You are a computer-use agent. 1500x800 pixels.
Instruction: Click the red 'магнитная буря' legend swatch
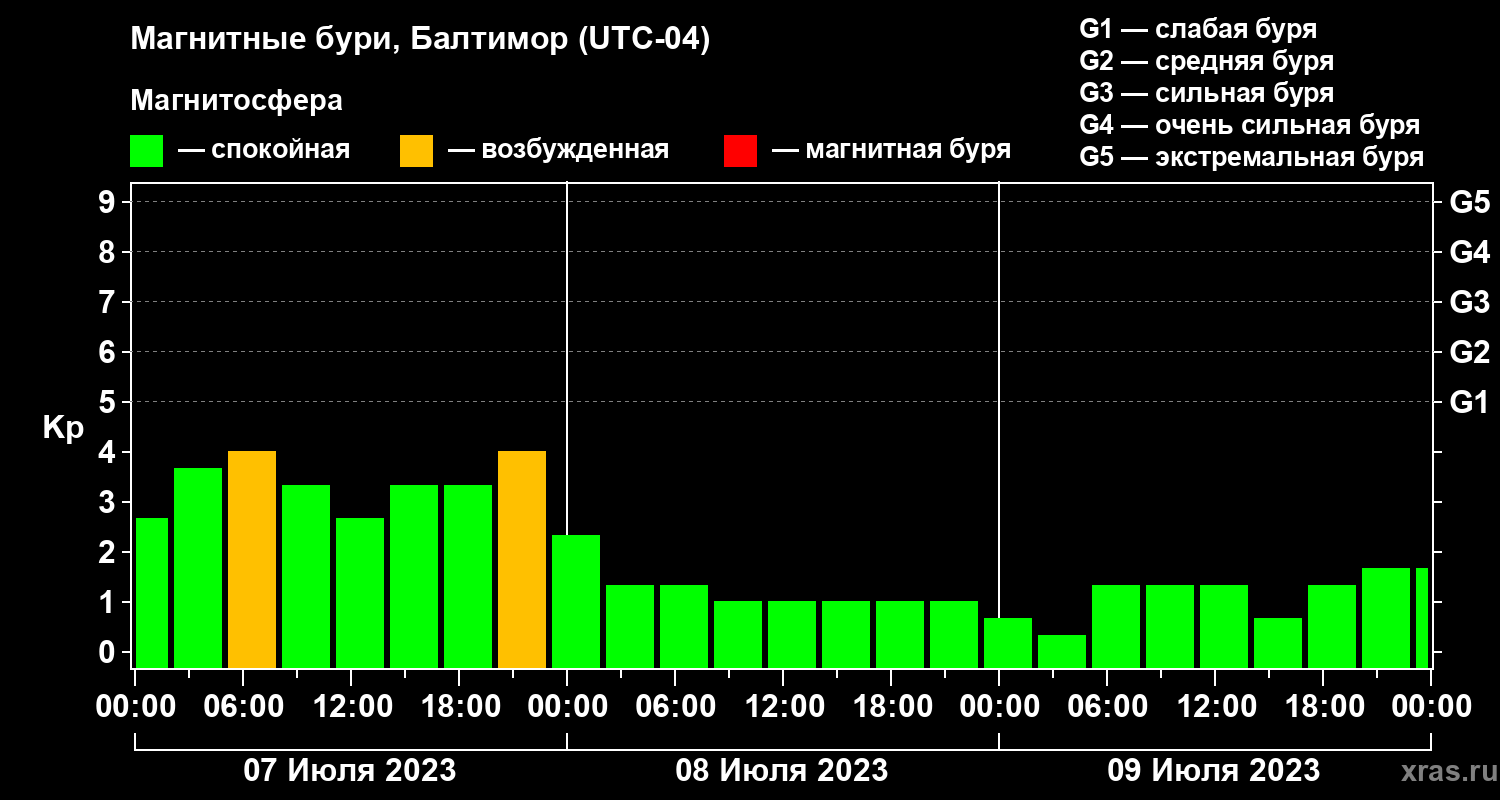740,151
